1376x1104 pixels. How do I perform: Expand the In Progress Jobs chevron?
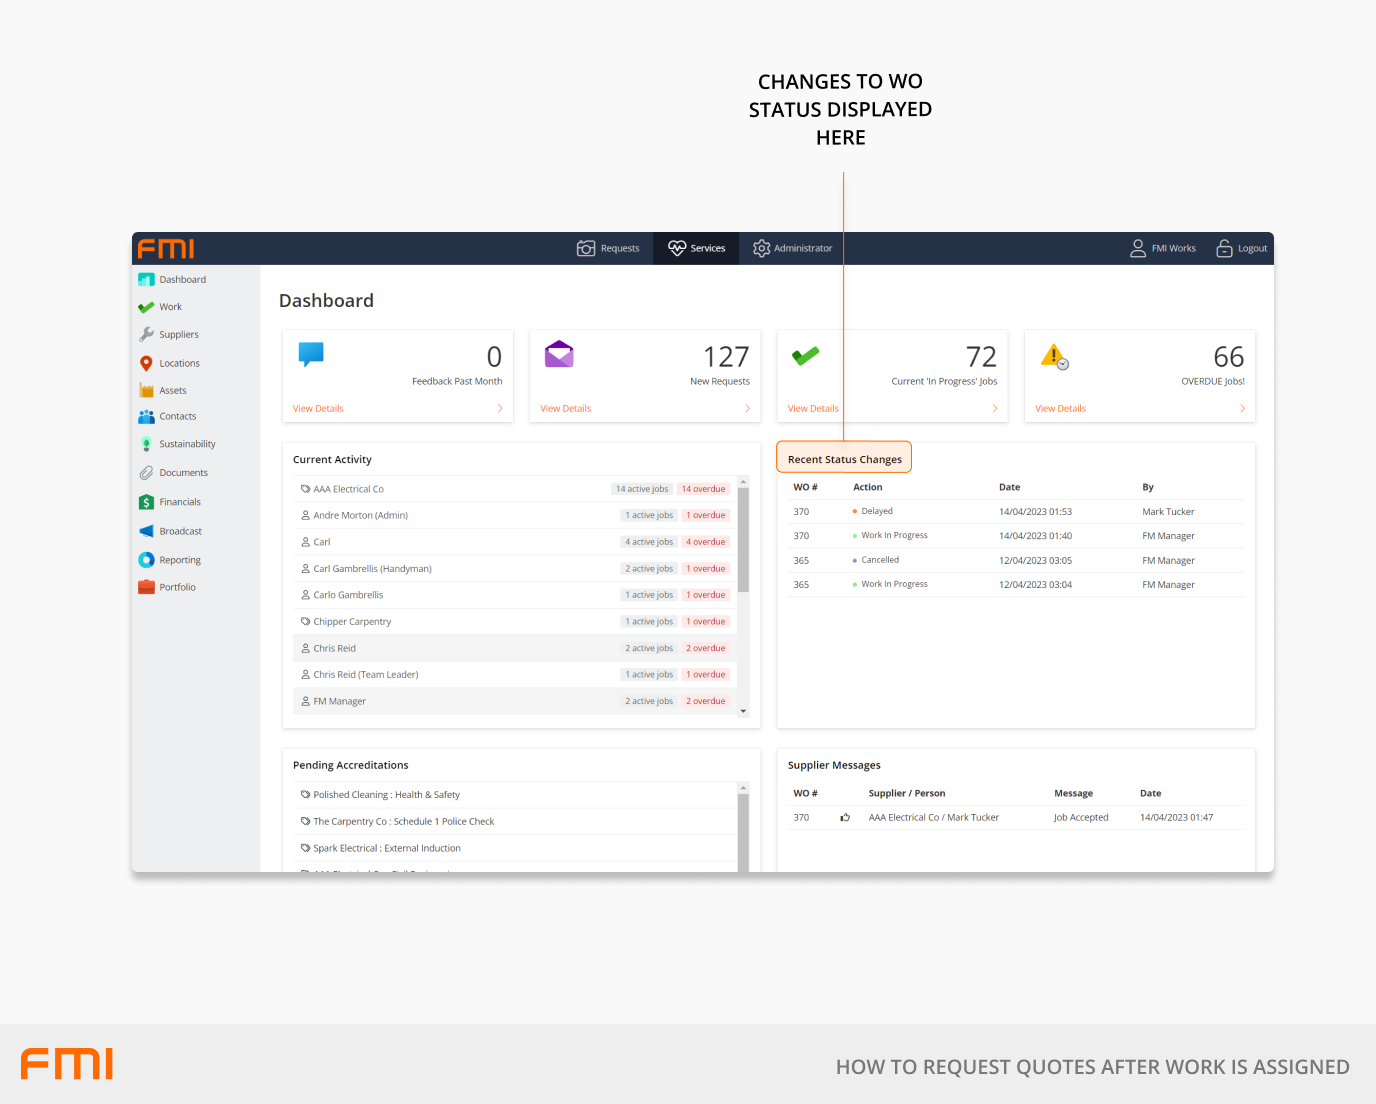pyautogui.click(x=995, y=409)
